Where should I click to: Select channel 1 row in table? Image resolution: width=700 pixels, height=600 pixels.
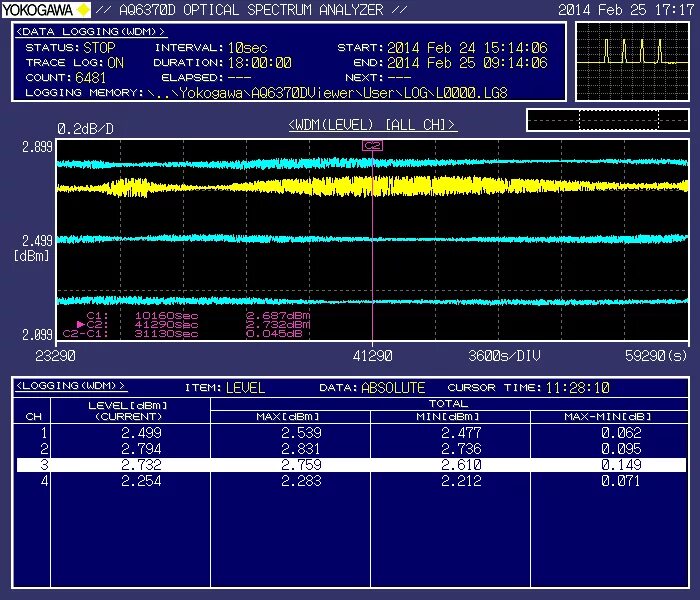pos(351,433)
